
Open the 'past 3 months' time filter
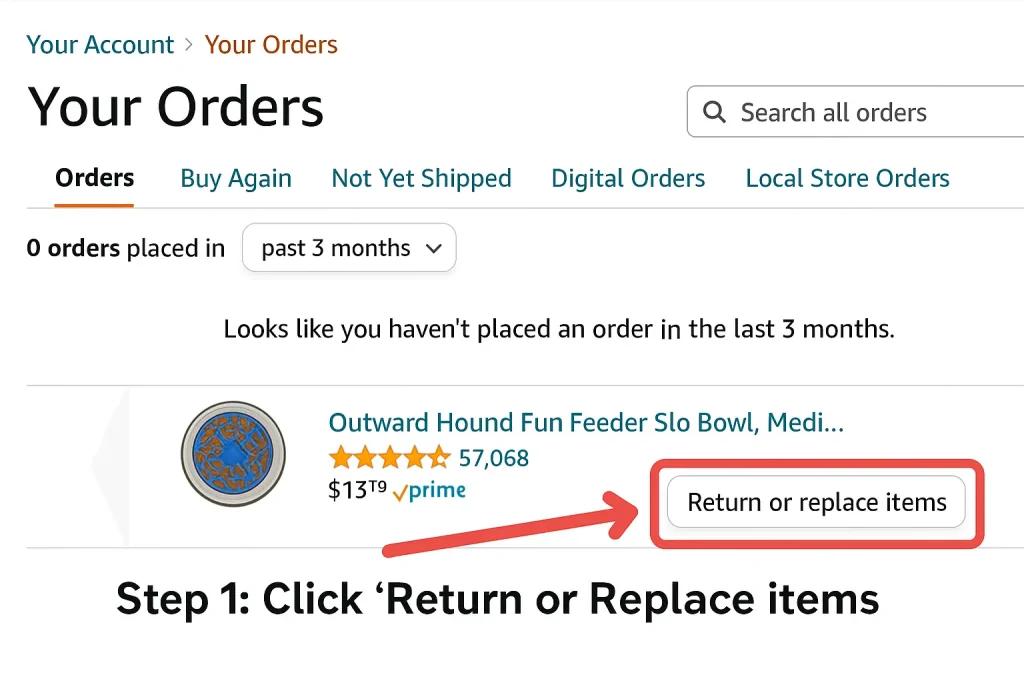348,247
